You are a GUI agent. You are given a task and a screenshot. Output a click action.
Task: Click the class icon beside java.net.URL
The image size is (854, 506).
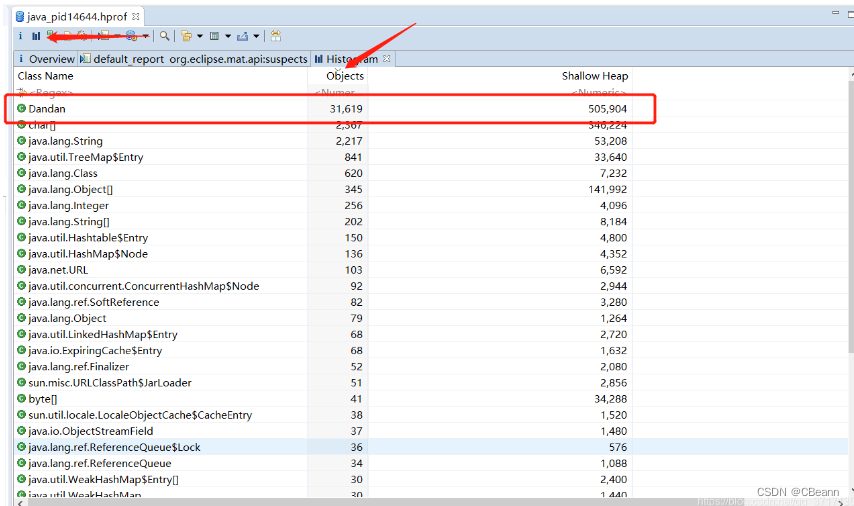(21, 270)
